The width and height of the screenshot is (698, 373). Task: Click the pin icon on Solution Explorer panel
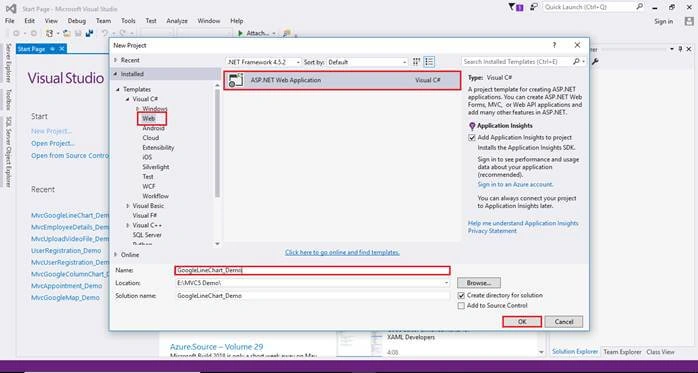pyautogui.click(x=680, y=49)
